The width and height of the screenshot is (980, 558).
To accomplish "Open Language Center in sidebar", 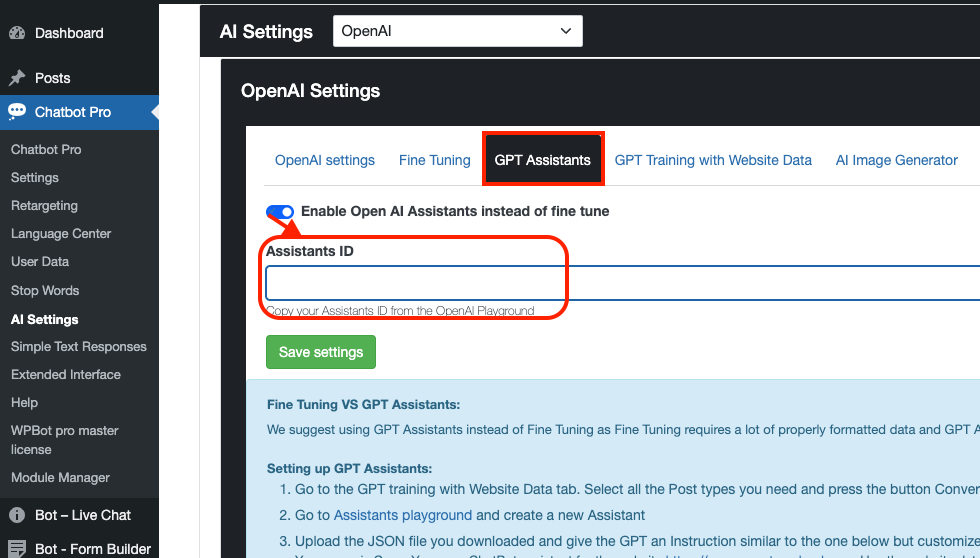I will coord(61,234).
